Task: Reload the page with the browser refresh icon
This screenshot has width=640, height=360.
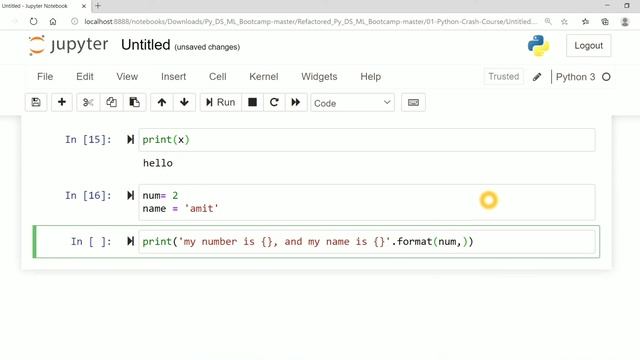Action: 33,21
